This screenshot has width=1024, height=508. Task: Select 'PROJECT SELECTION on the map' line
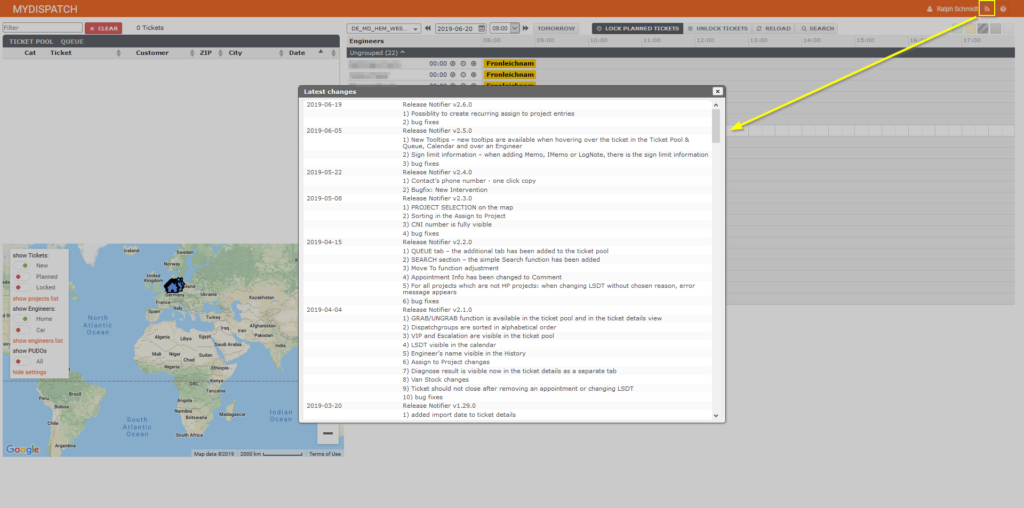(458, 207)
